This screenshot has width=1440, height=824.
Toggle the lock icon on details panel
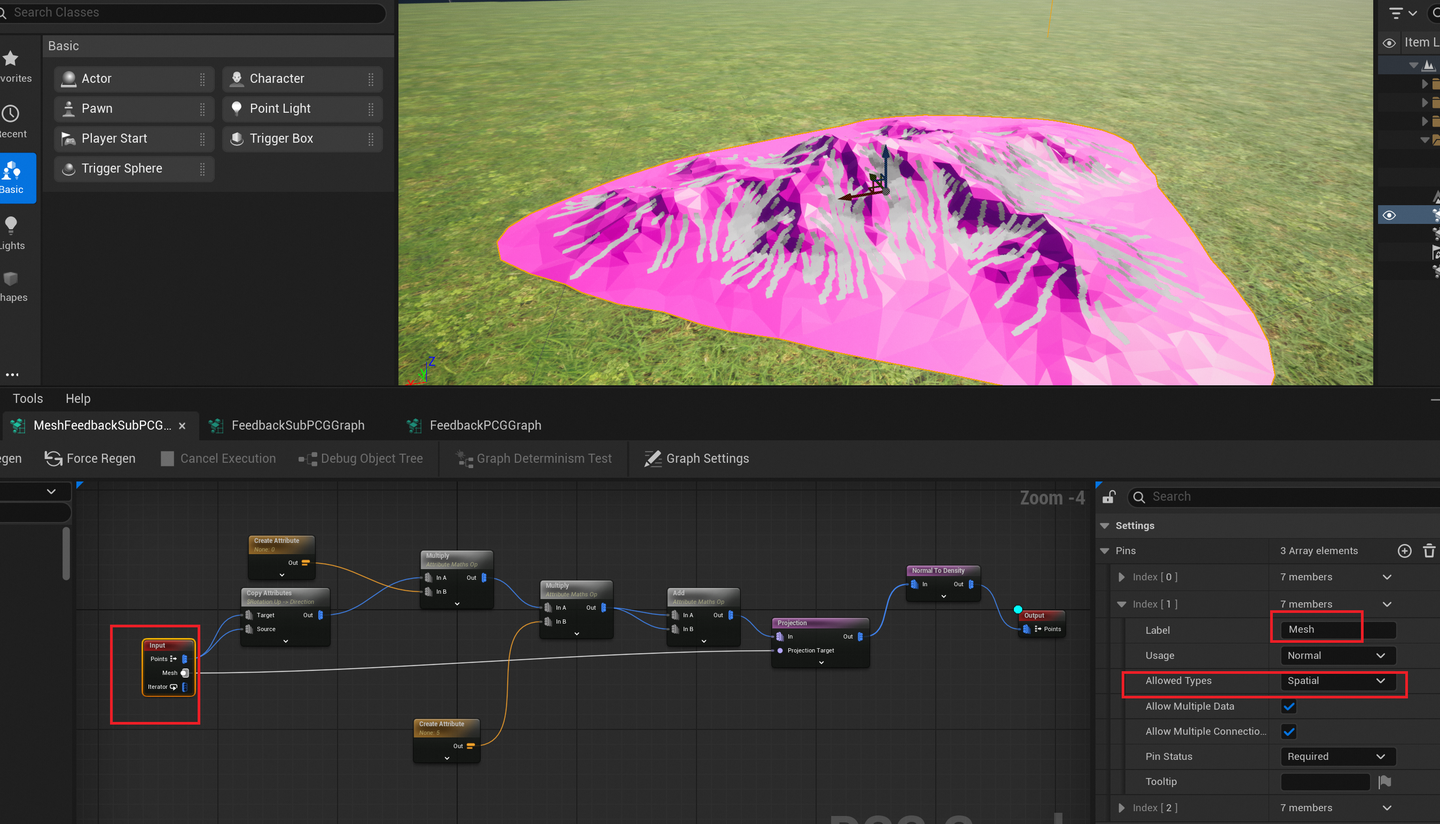tap(1108, 497)
